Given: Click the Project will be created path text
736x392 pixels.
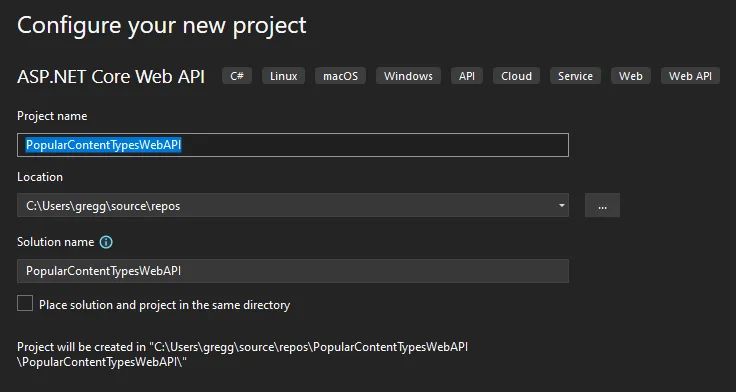Looking at the screenshot, I should point(242,354).
